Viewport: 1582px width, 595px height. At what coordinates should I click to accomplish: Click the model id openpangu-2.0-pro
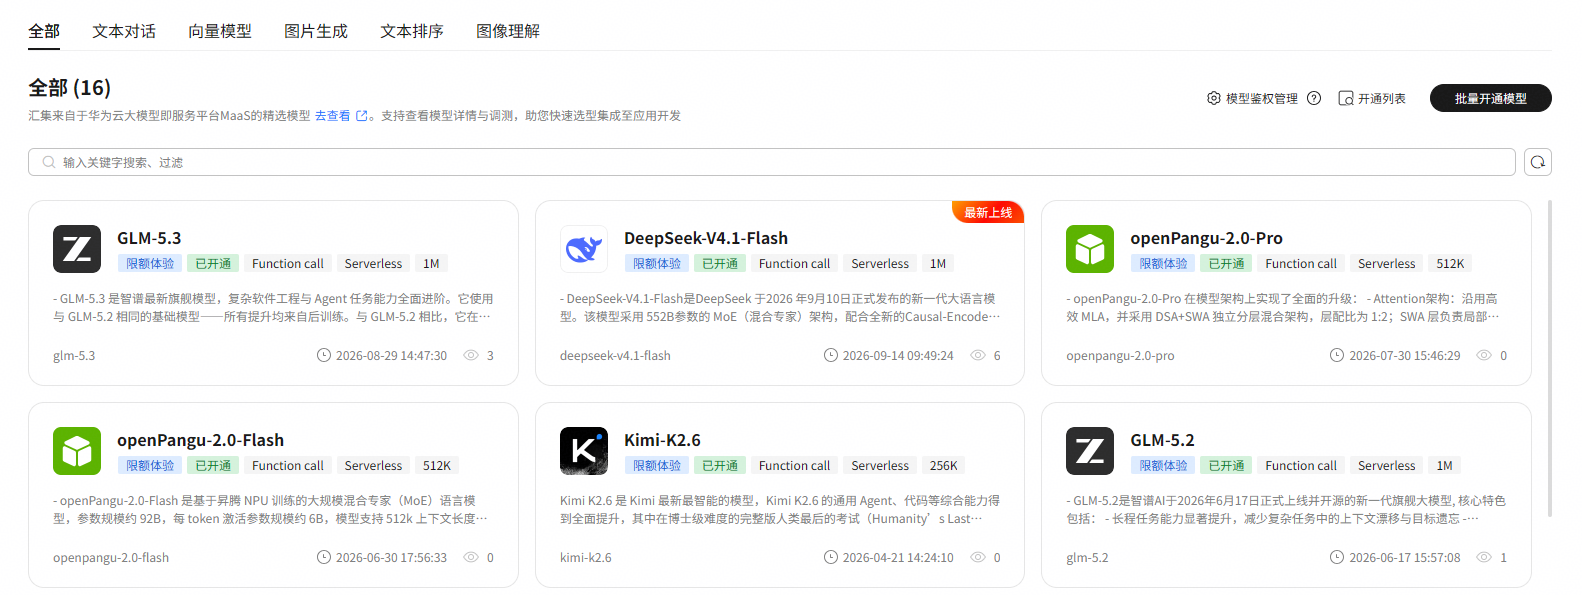[1120, 355]
